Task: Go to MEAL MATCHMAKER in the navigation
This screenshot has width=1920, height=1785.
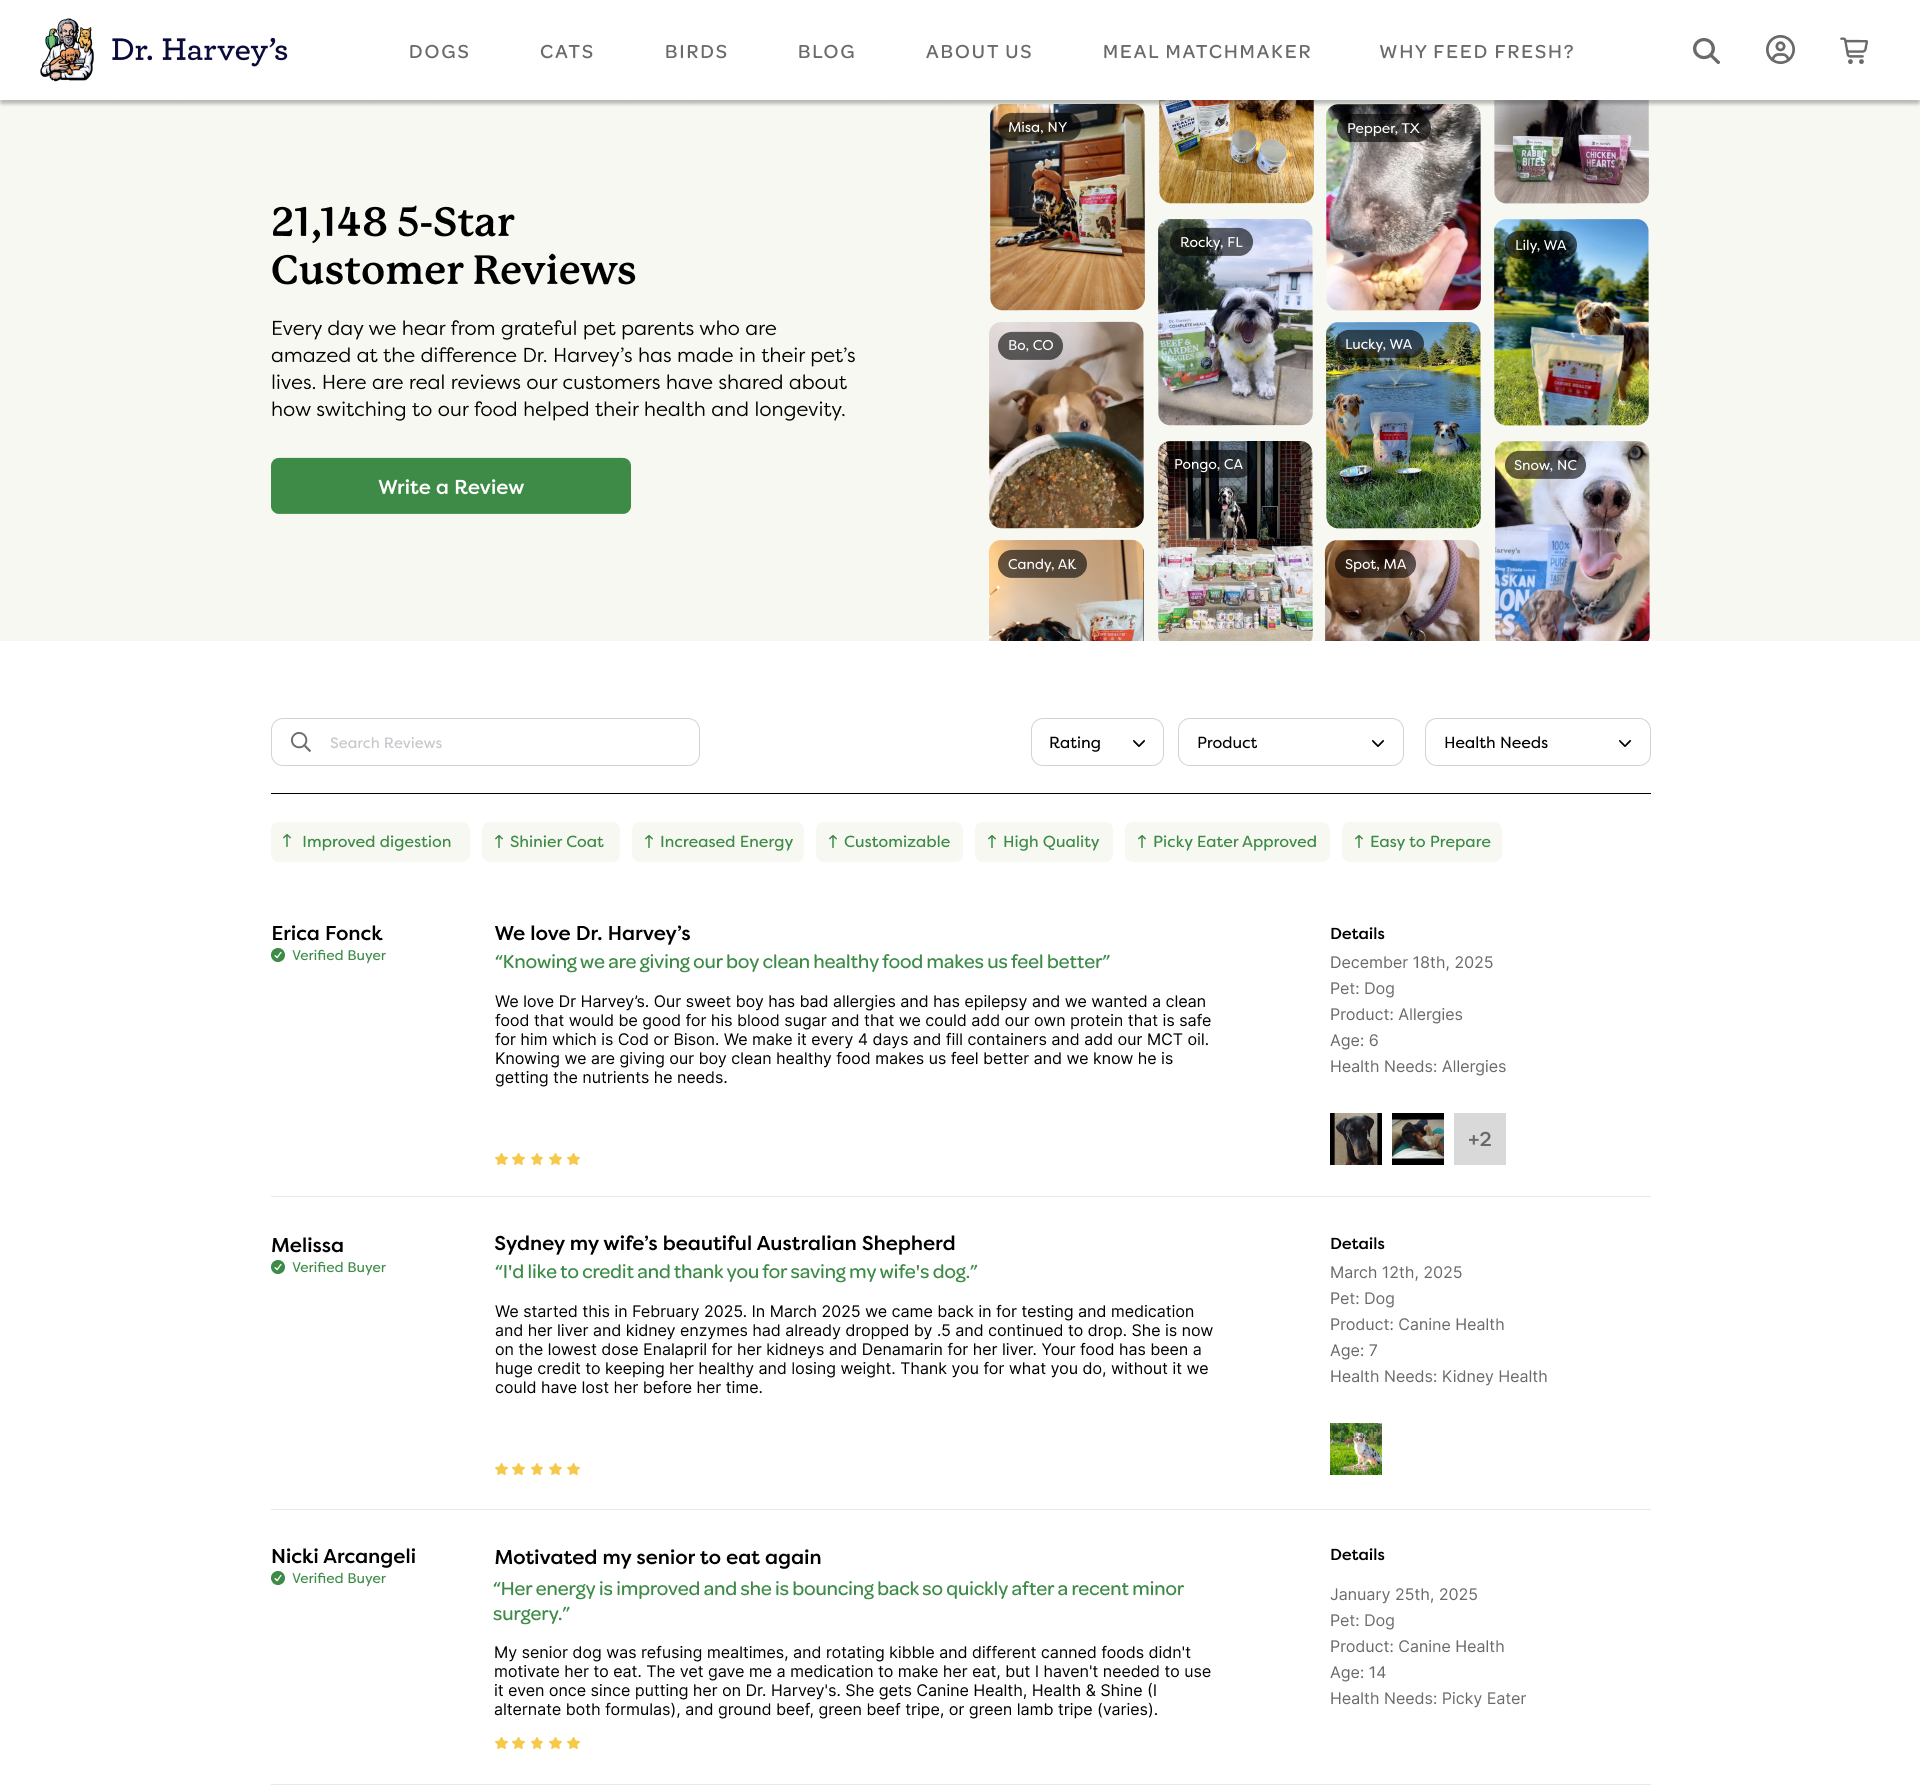Action: [1207, 51]
